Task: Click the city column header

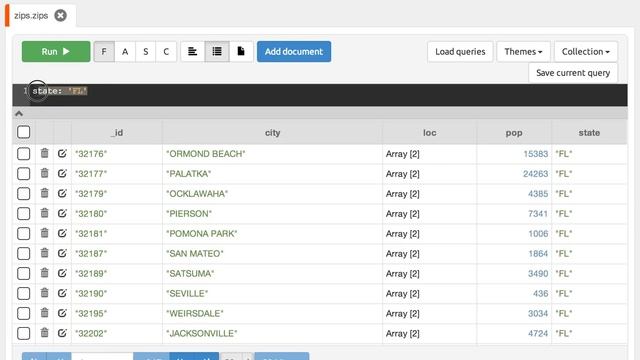Action: point(273,133)
